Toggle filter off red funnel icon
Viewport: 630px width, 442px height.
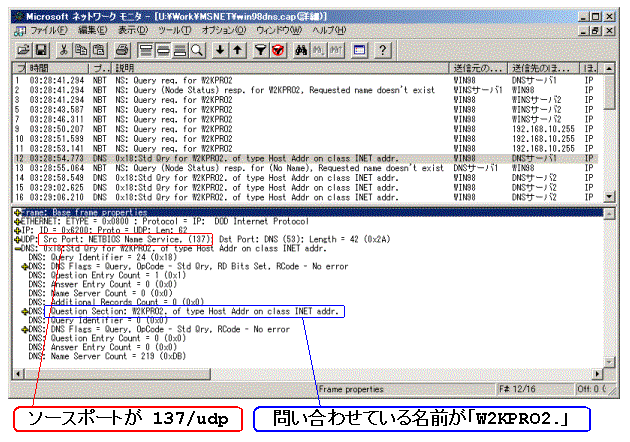point(278,50)
